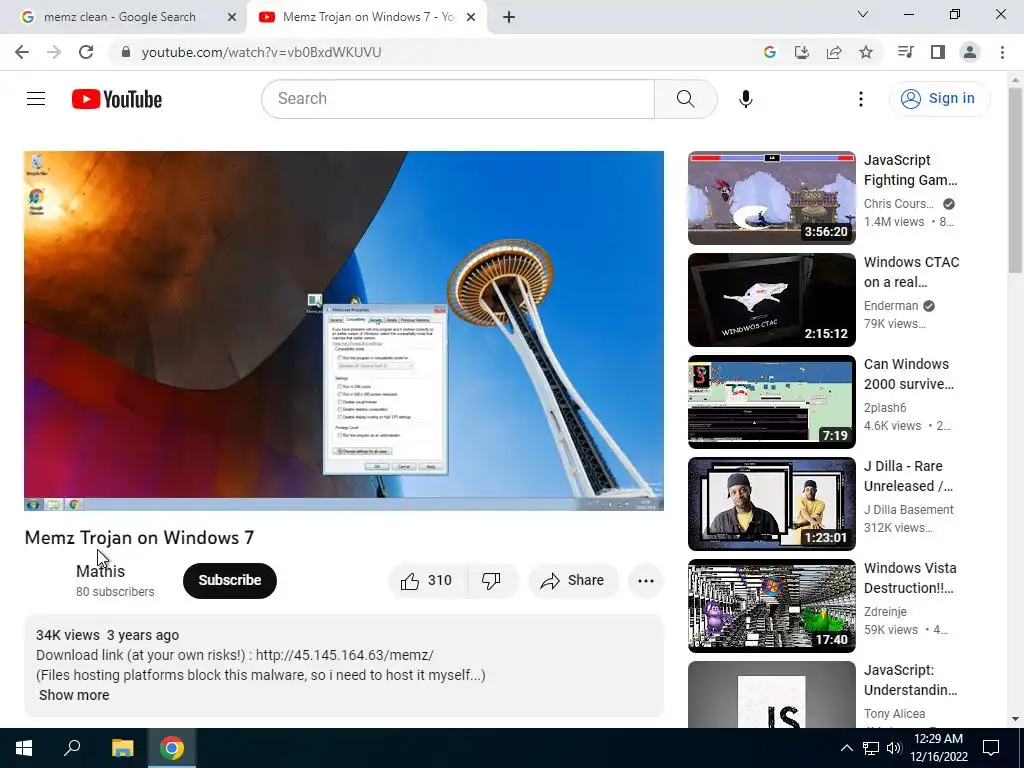The image size is (1024, 768).
Task: Share this page from address bar
Action: click(x=833, y=52)
